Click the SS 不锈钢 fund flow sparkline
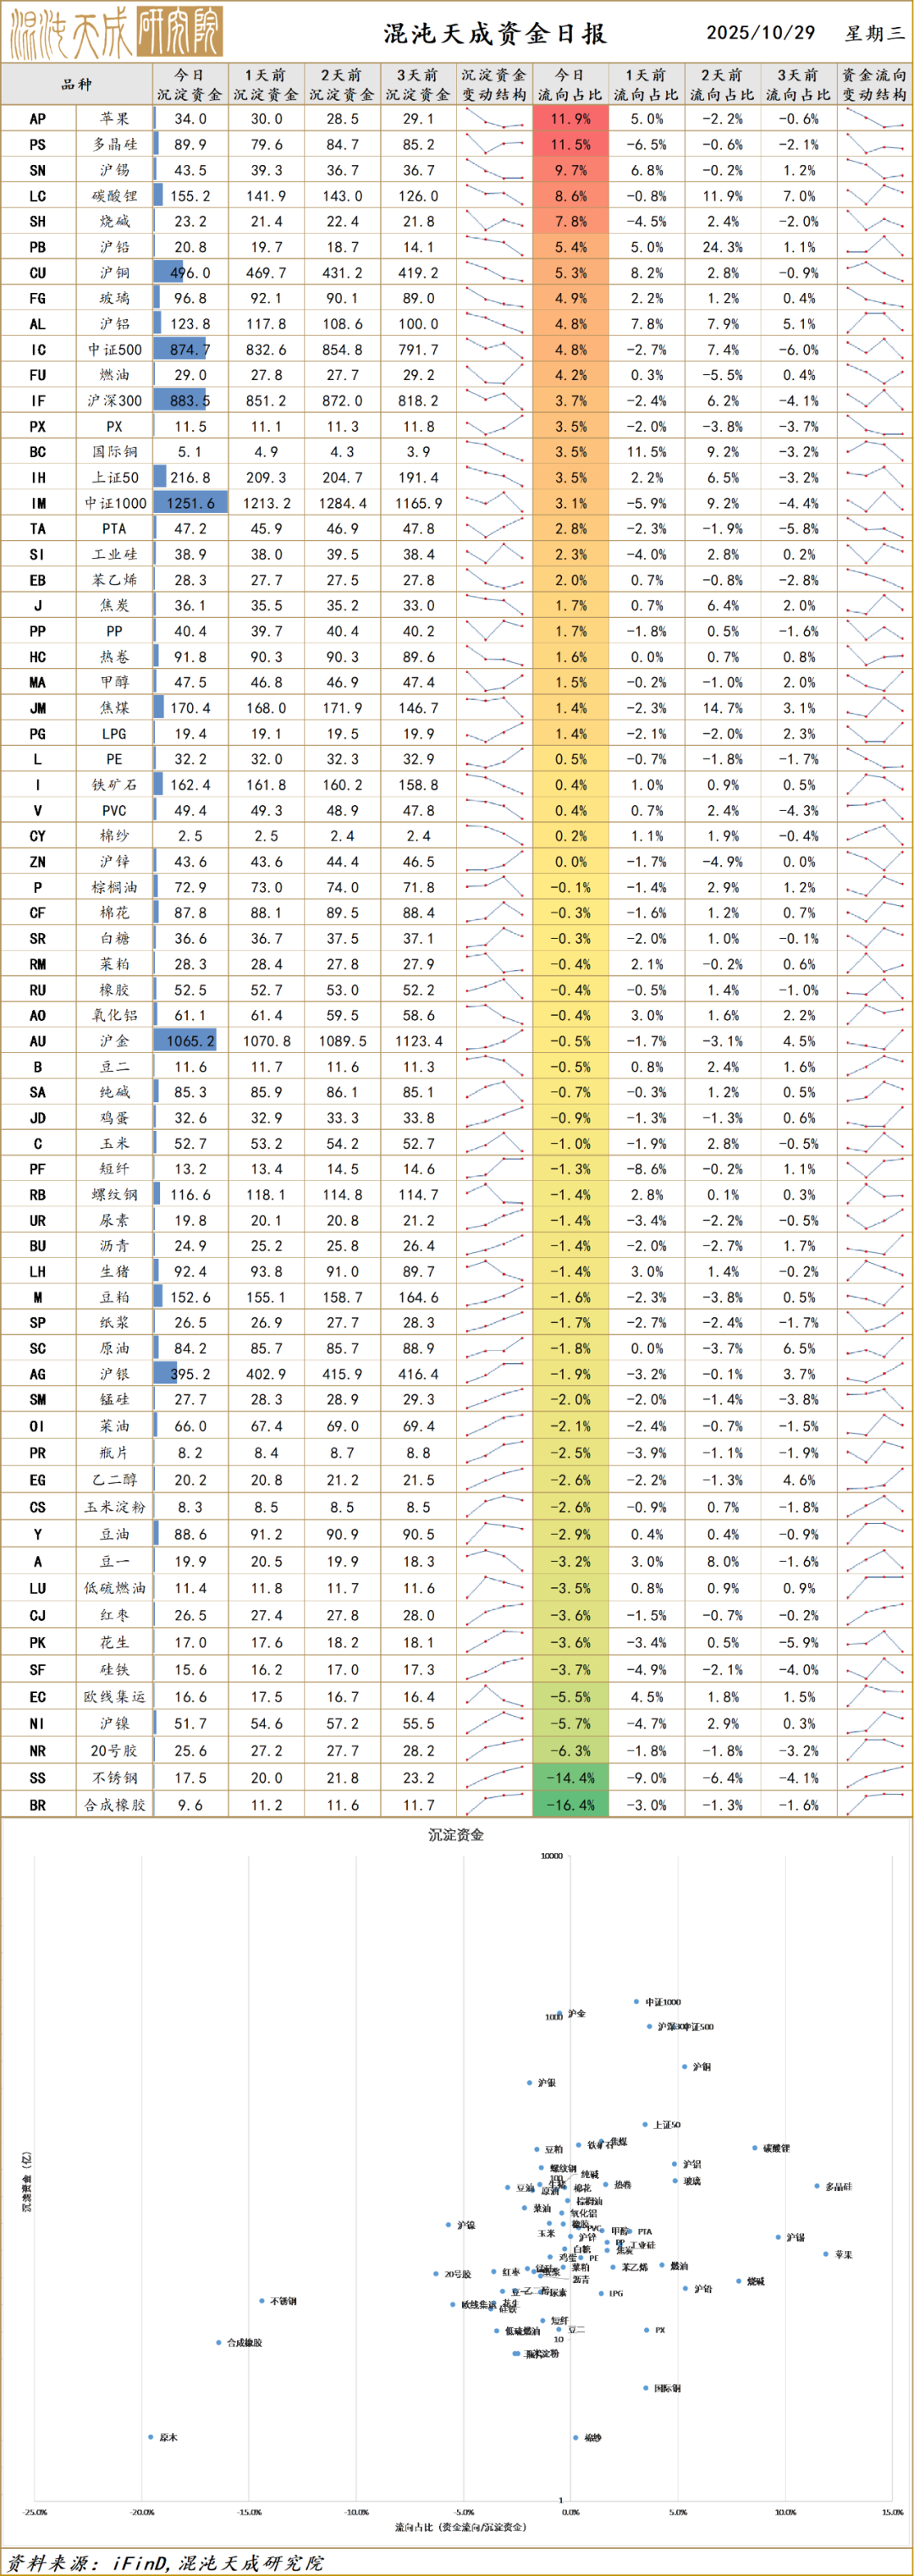The image size is (914, 2576). tap(875, 1778)
